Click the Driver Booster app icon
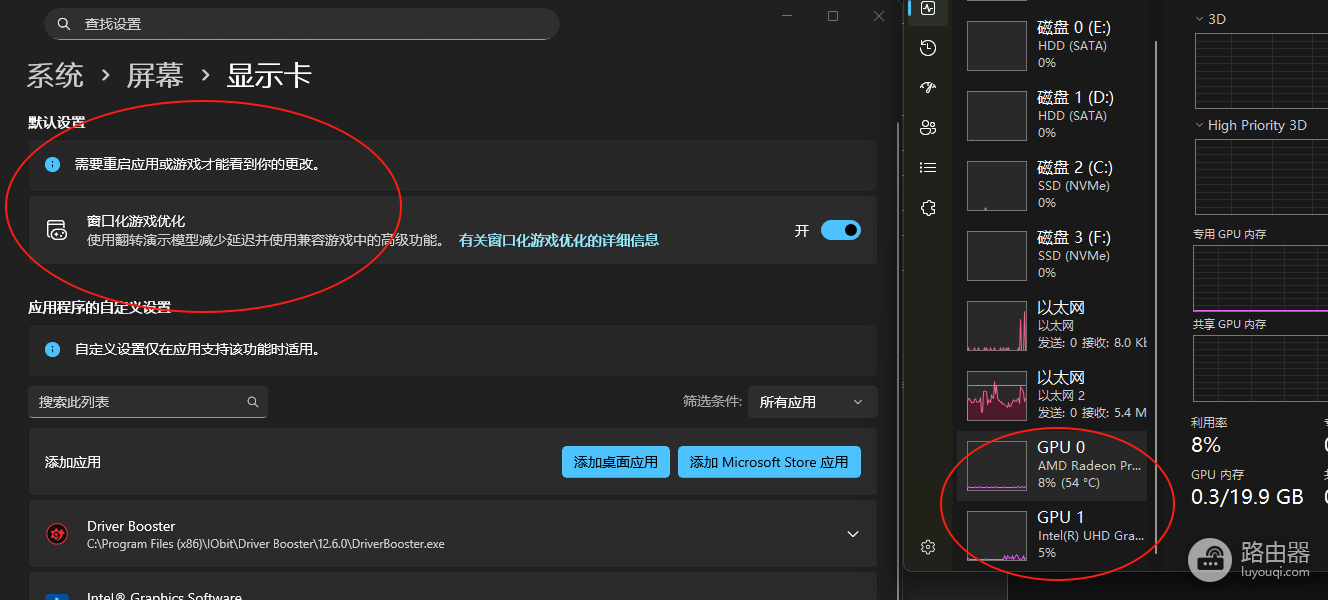1328x600 pixels. click(58, 534)
